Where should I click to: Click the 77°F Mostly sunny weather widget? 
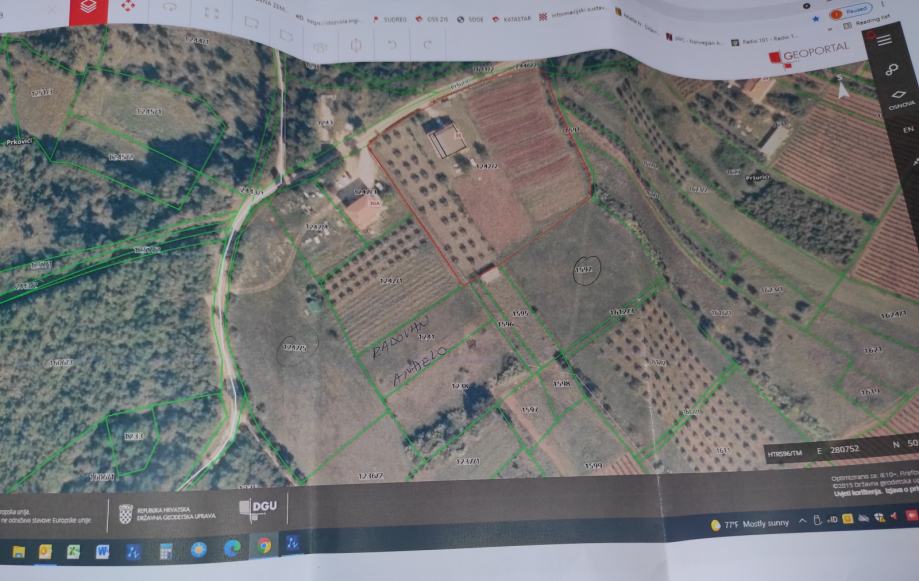pyautogui.click(x=750, y=524)
